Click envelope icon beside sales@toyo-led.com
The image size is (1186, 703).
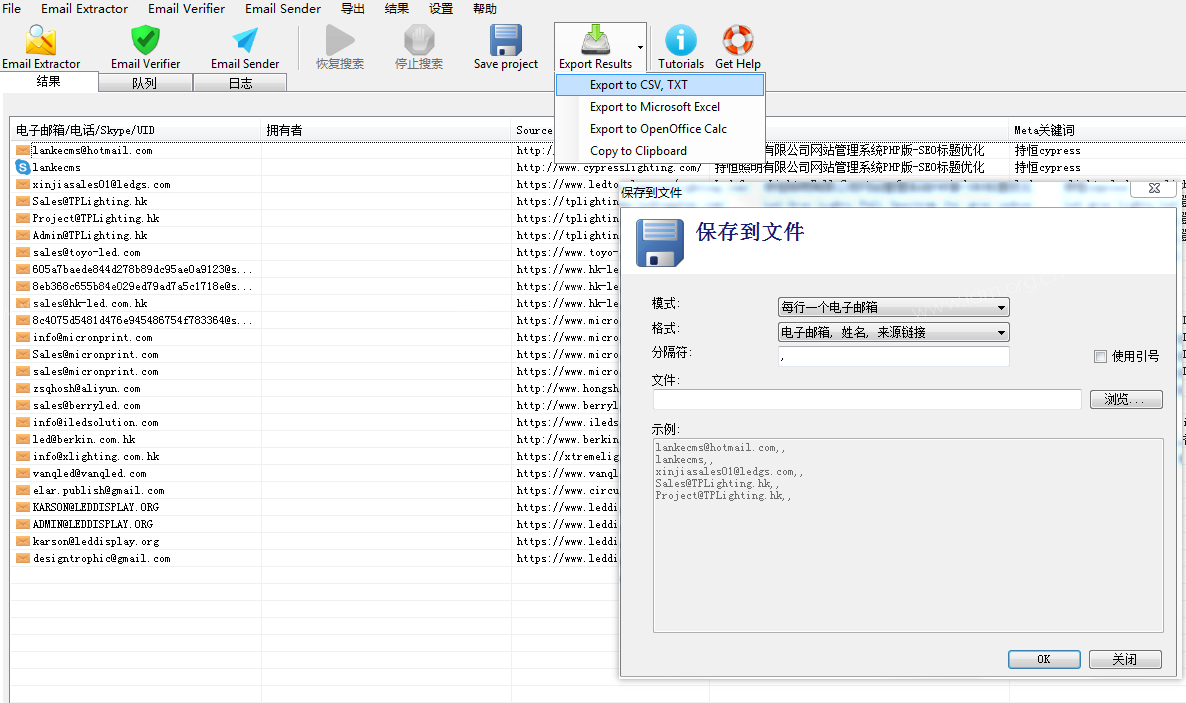[23, 253]
